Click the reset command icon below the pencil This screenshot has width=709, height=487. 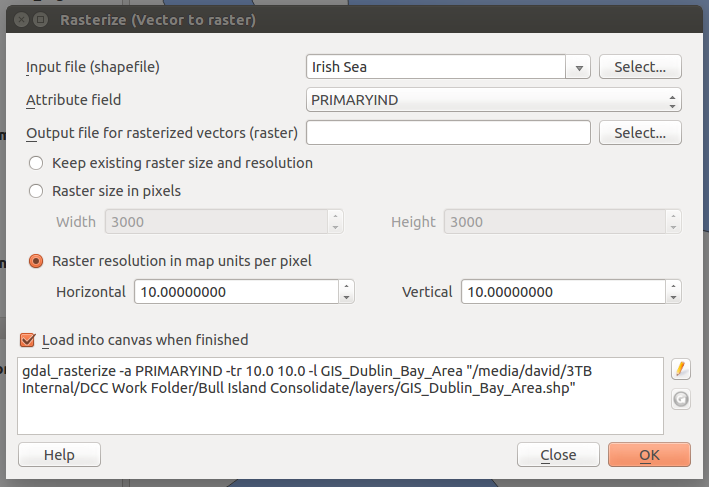[681, 398]
